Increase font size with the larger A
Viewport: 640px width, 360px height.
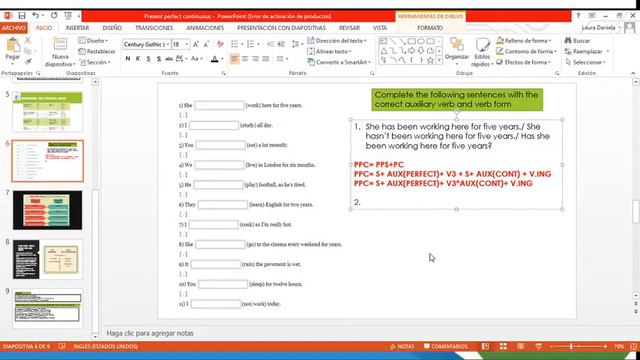coord(196,44)
